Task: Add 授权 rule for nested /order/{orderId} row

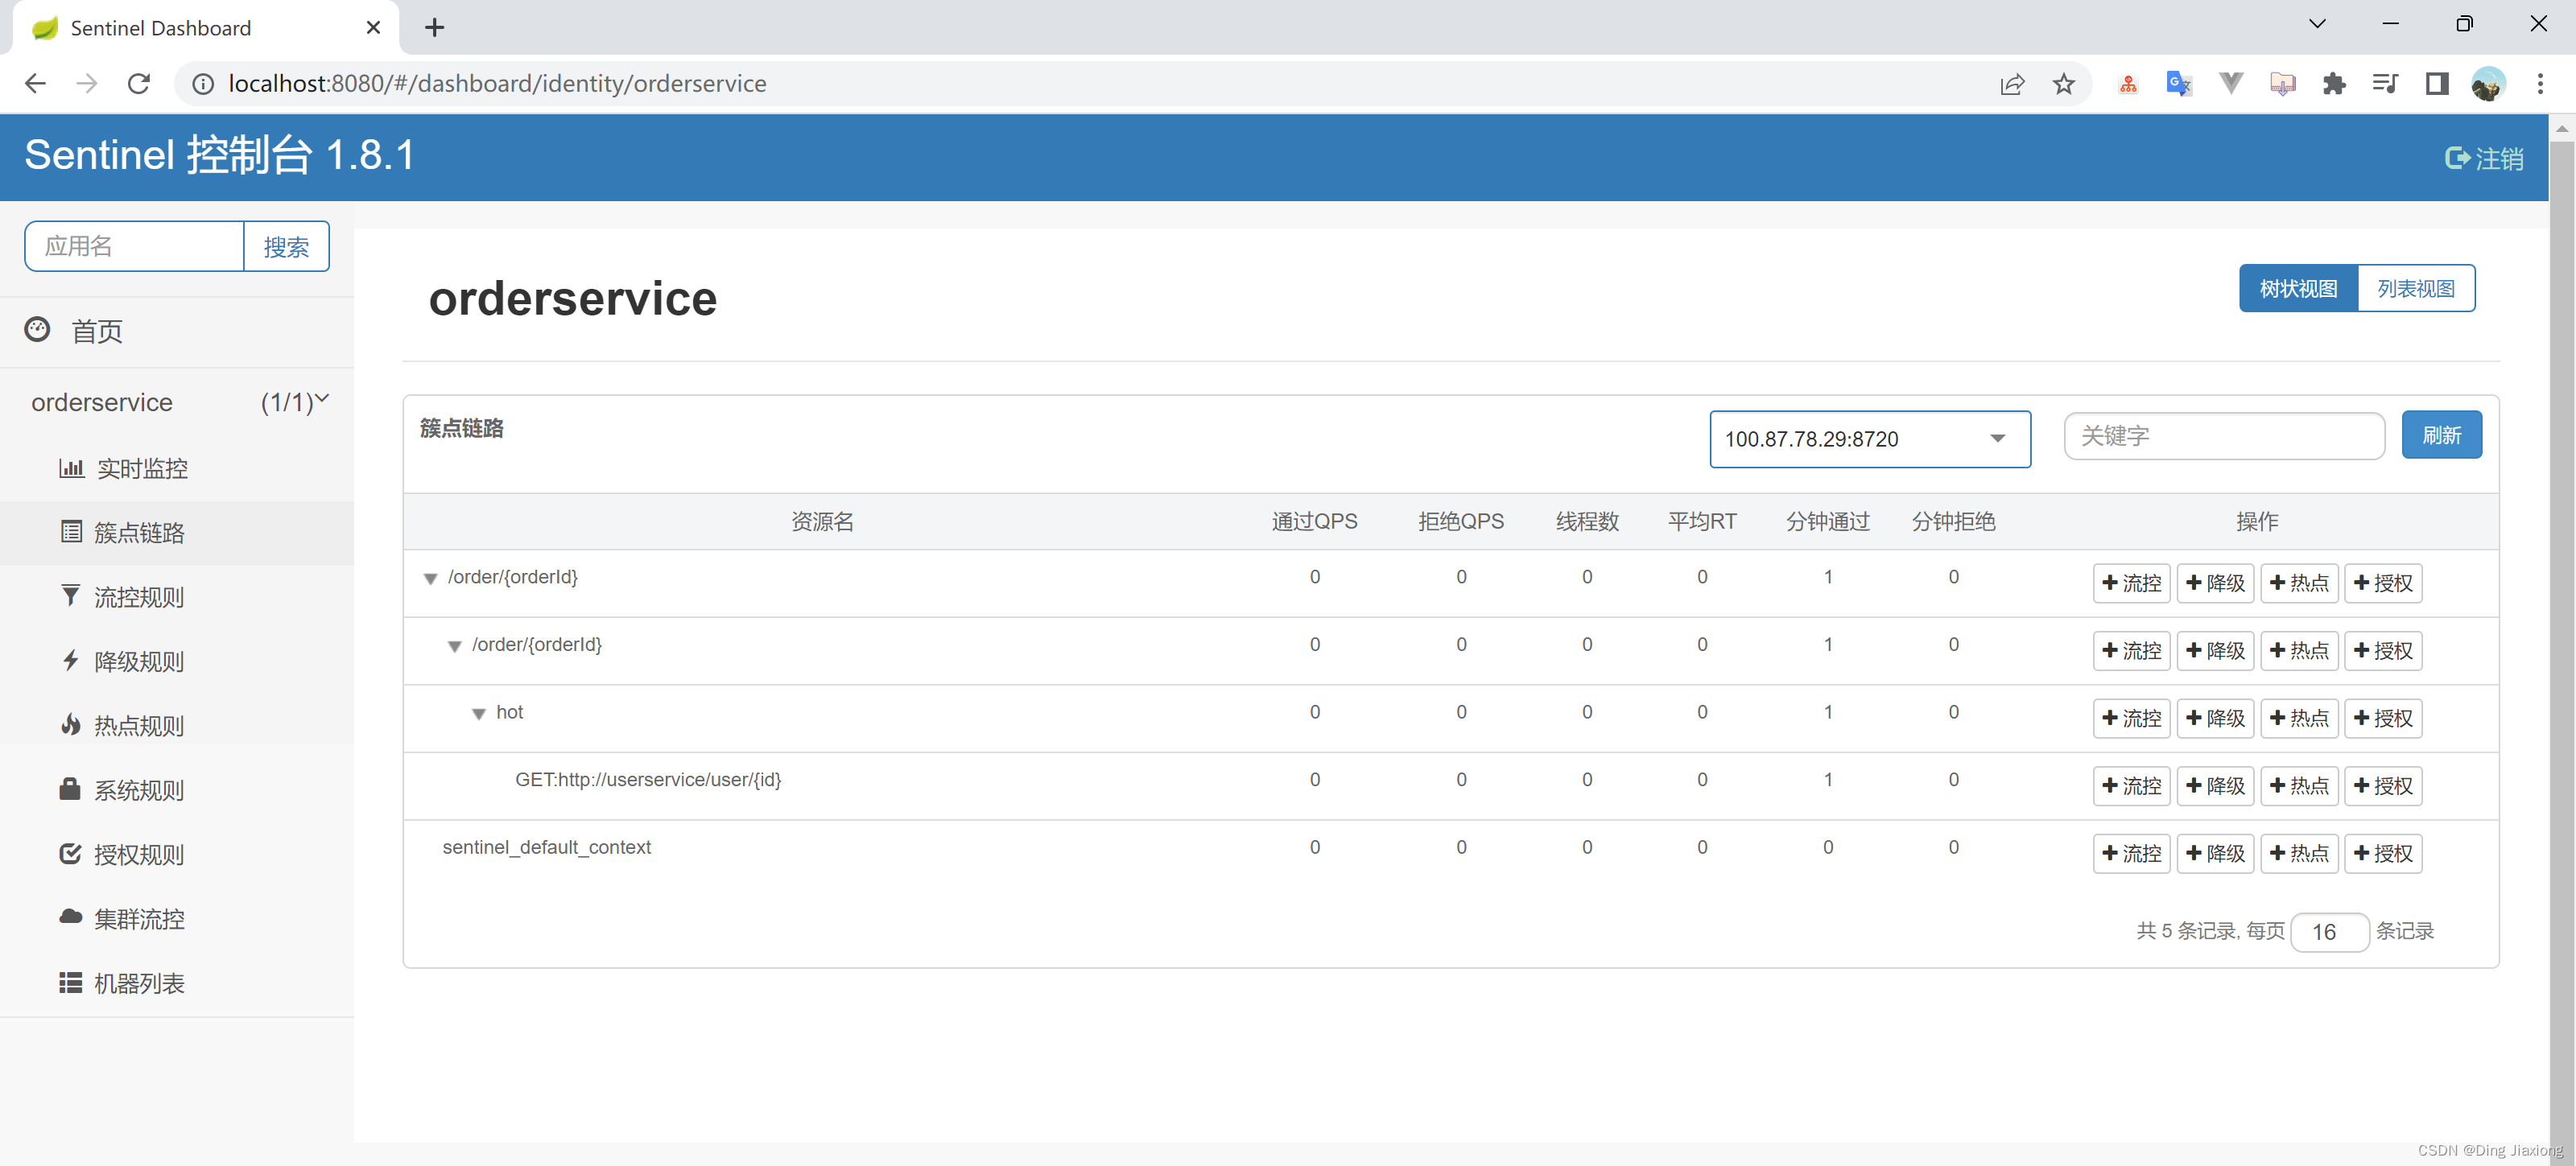Action: 2383,651
